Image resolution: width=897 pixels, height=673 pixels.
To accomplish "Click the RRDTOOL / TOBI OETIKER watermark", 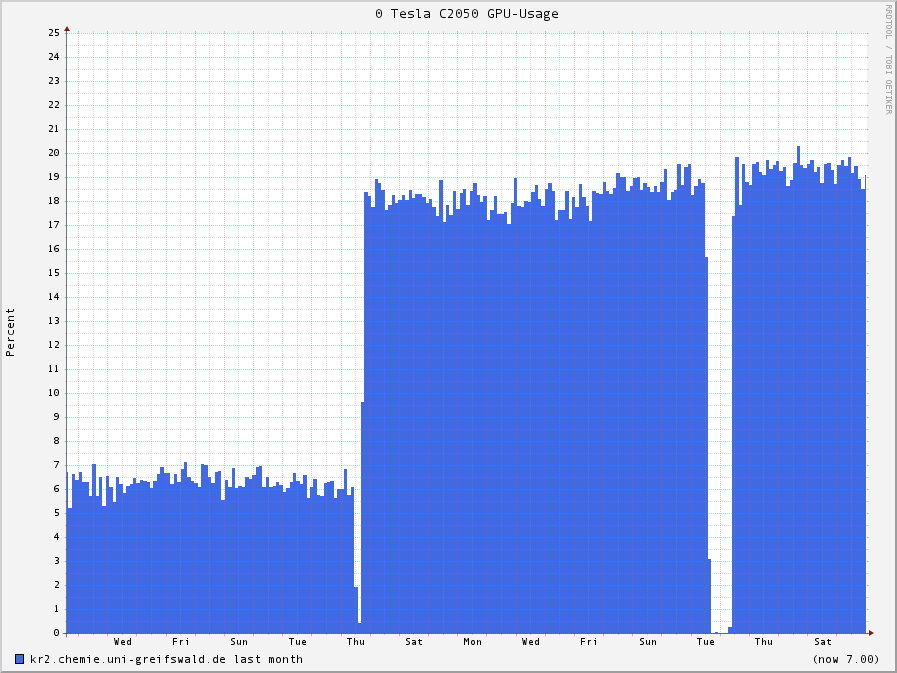I will pos(887,59).
